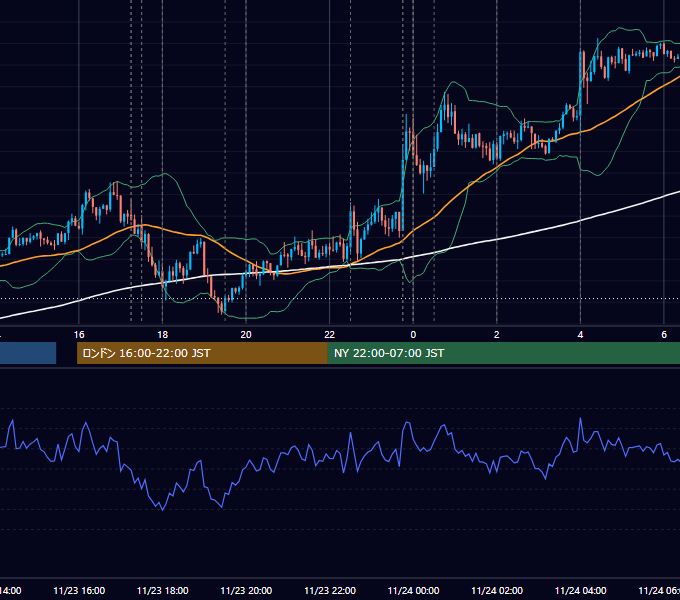Viewport: 680px width, 600px height.
Task: Click hour label 20 on price chart axis
Action: (x=246, y=335)
